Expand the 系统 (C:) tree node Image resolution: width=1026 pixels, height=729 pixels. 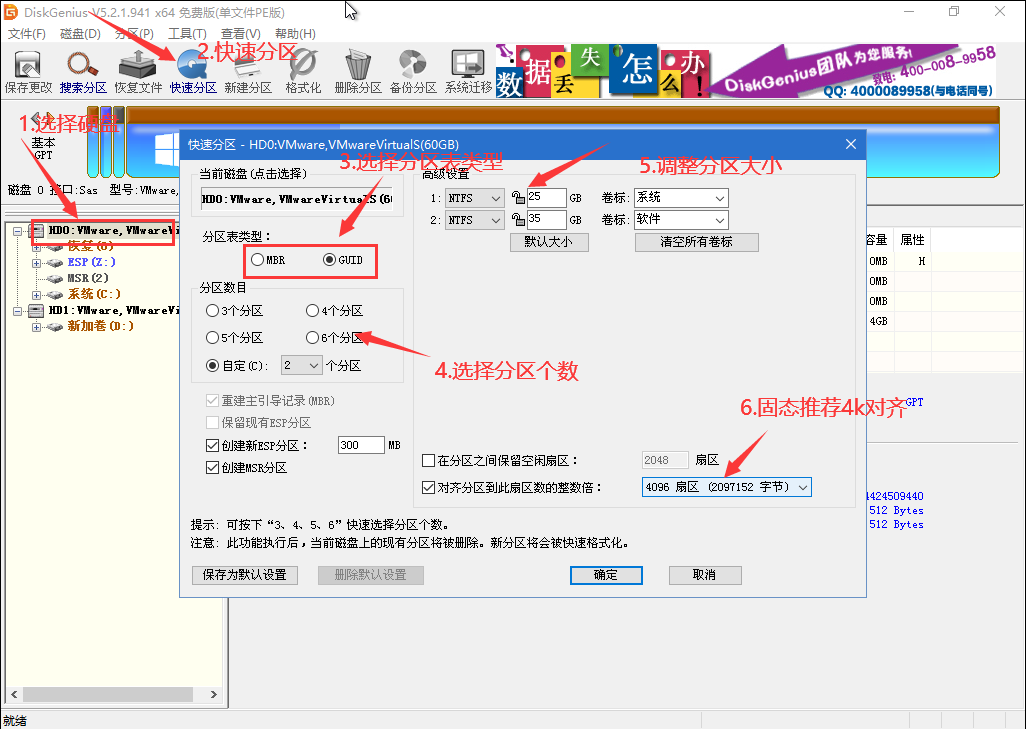coord(37,294)
